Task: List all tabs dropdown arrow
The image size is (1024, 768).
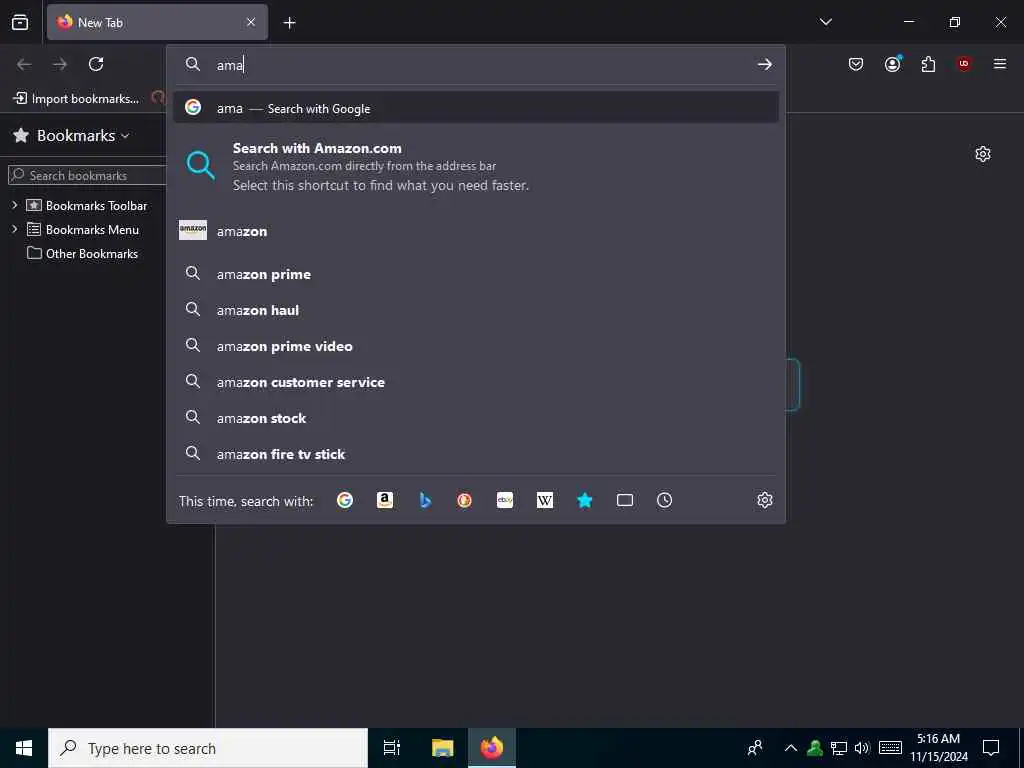Action: [825, 22]
